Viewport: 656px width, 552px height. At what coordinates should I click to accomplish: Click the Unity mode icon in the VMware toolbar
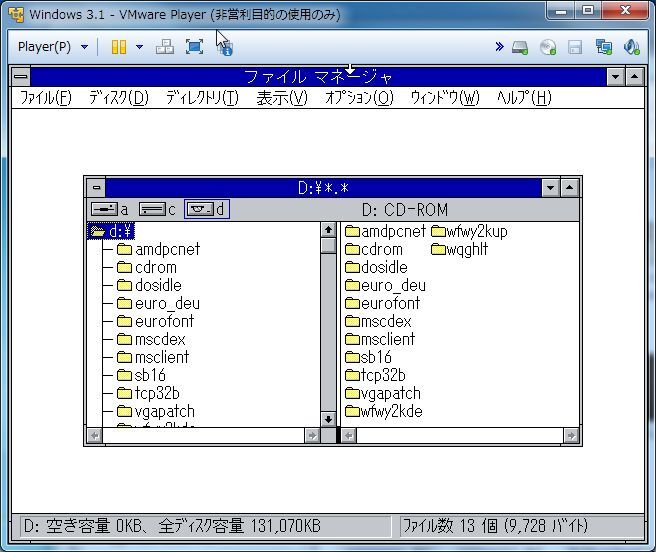[x=225, y=46]
